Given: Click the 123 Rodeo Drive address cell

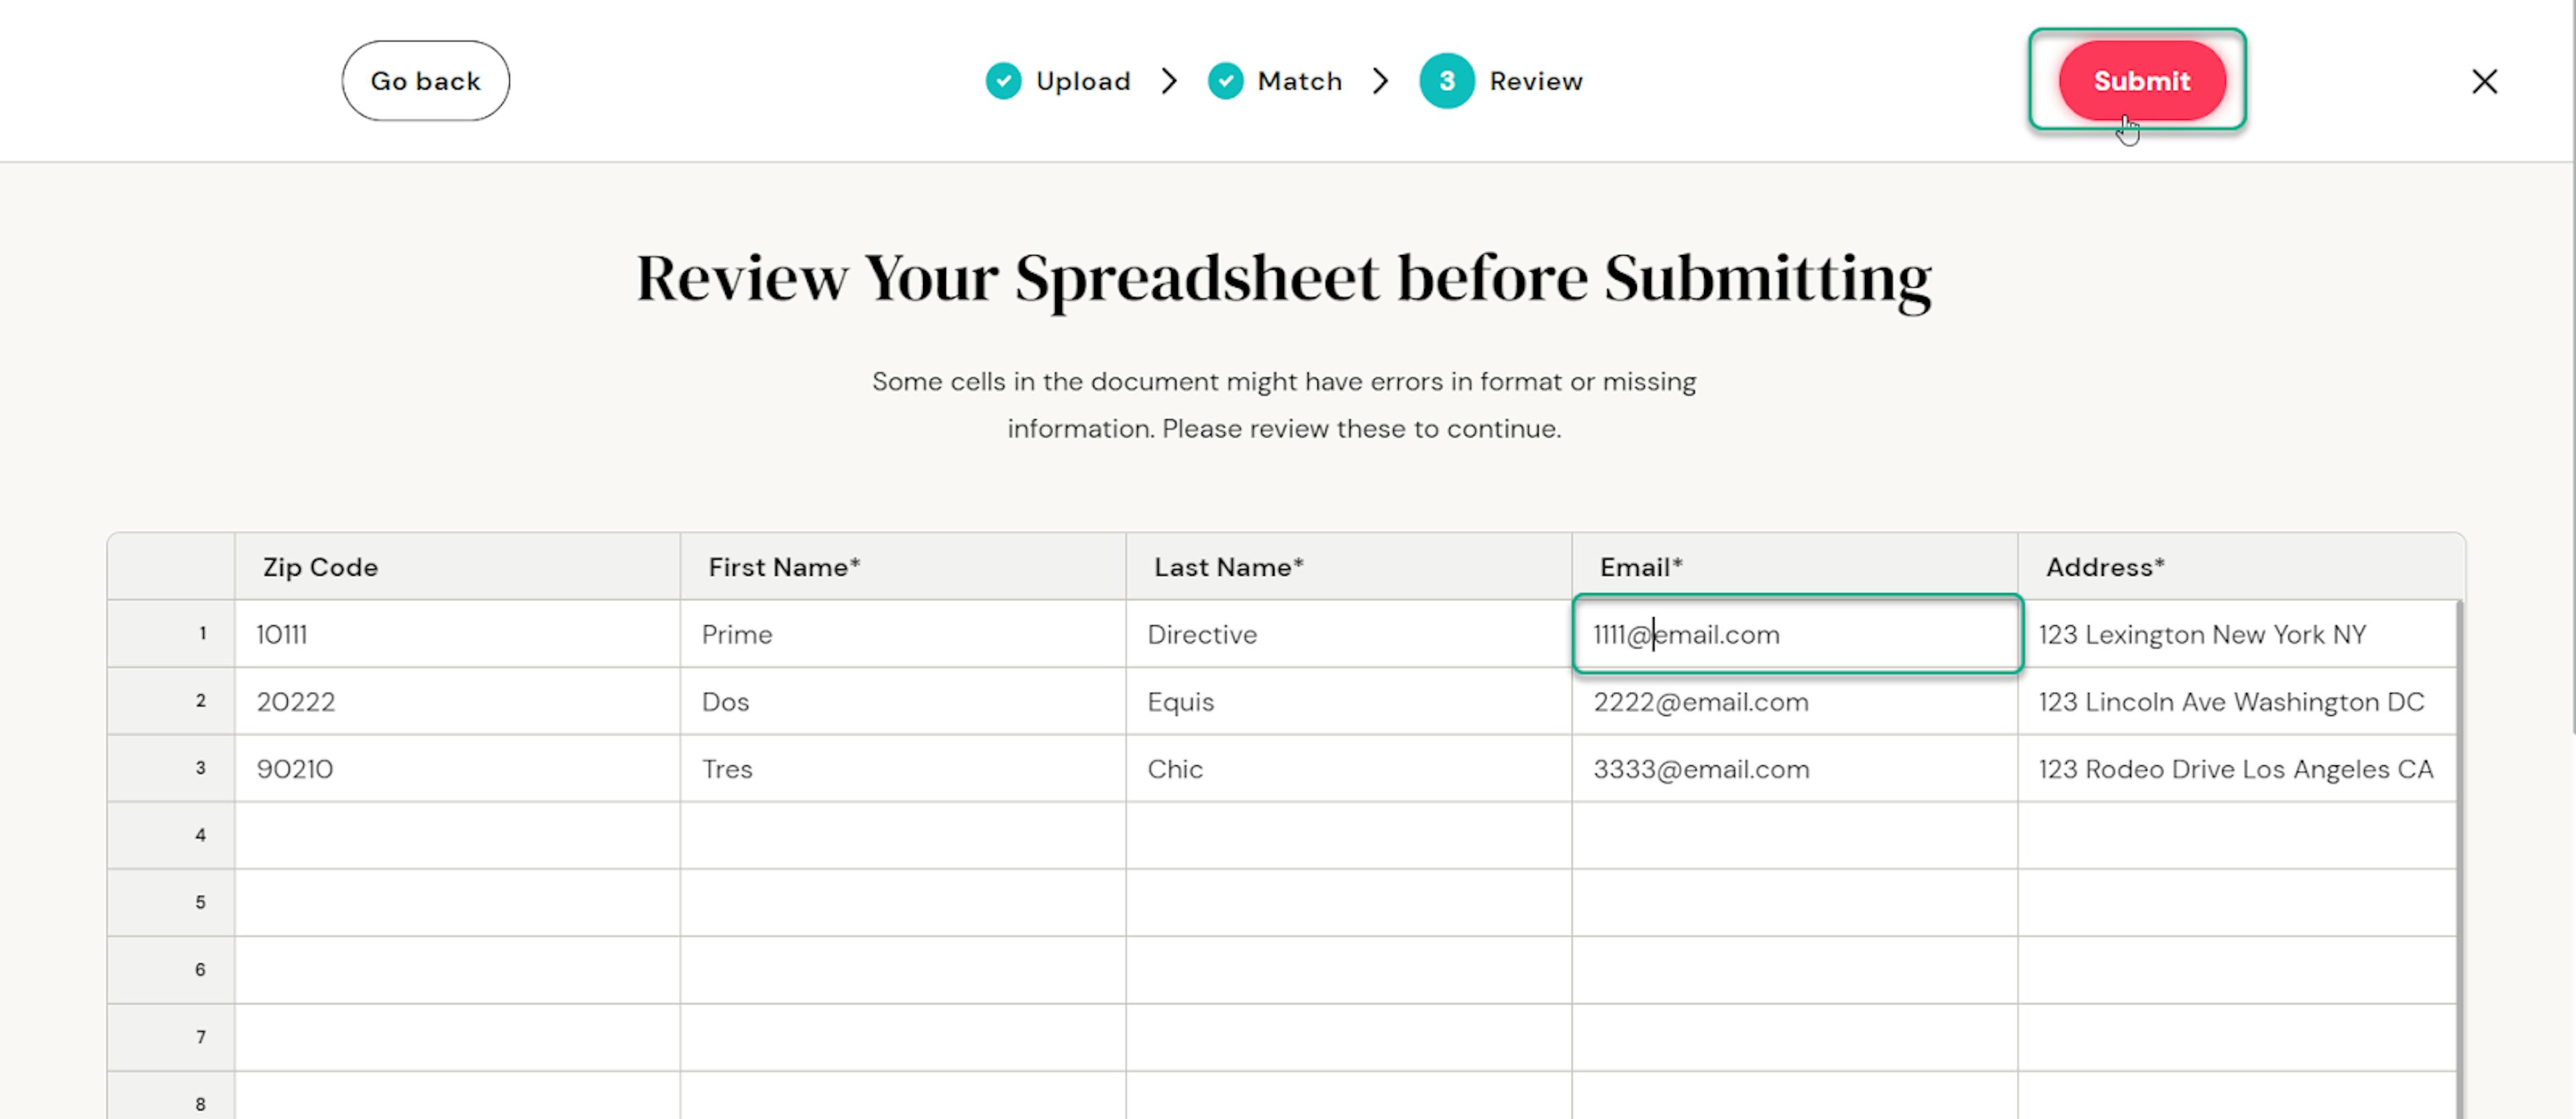Looking at the screenshot, I should [x=2236, y=769].
